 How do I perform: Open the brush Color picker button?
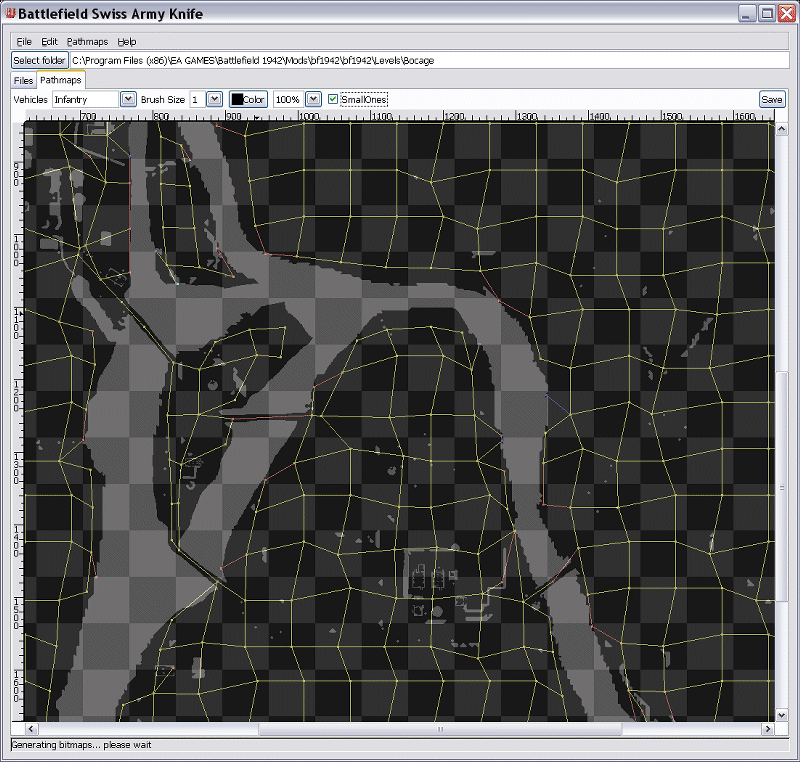(248, 99)
